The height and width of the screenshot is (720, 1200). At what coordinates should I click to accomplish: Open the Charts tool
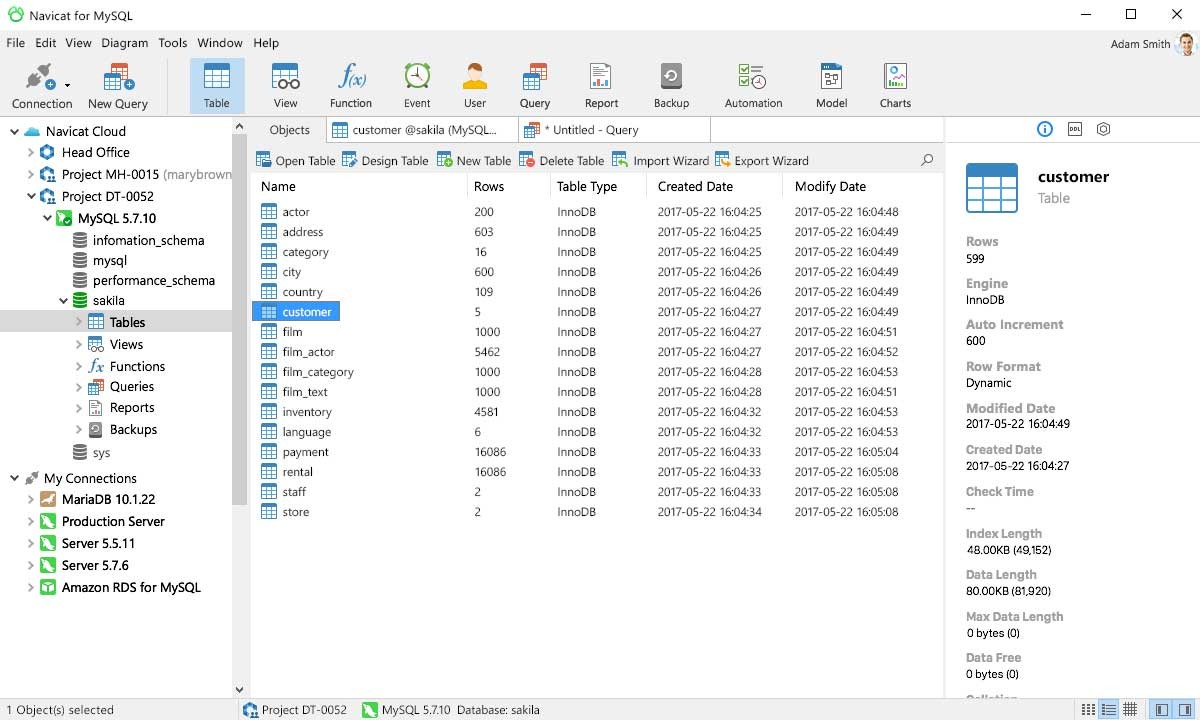(x=894, y=82)
